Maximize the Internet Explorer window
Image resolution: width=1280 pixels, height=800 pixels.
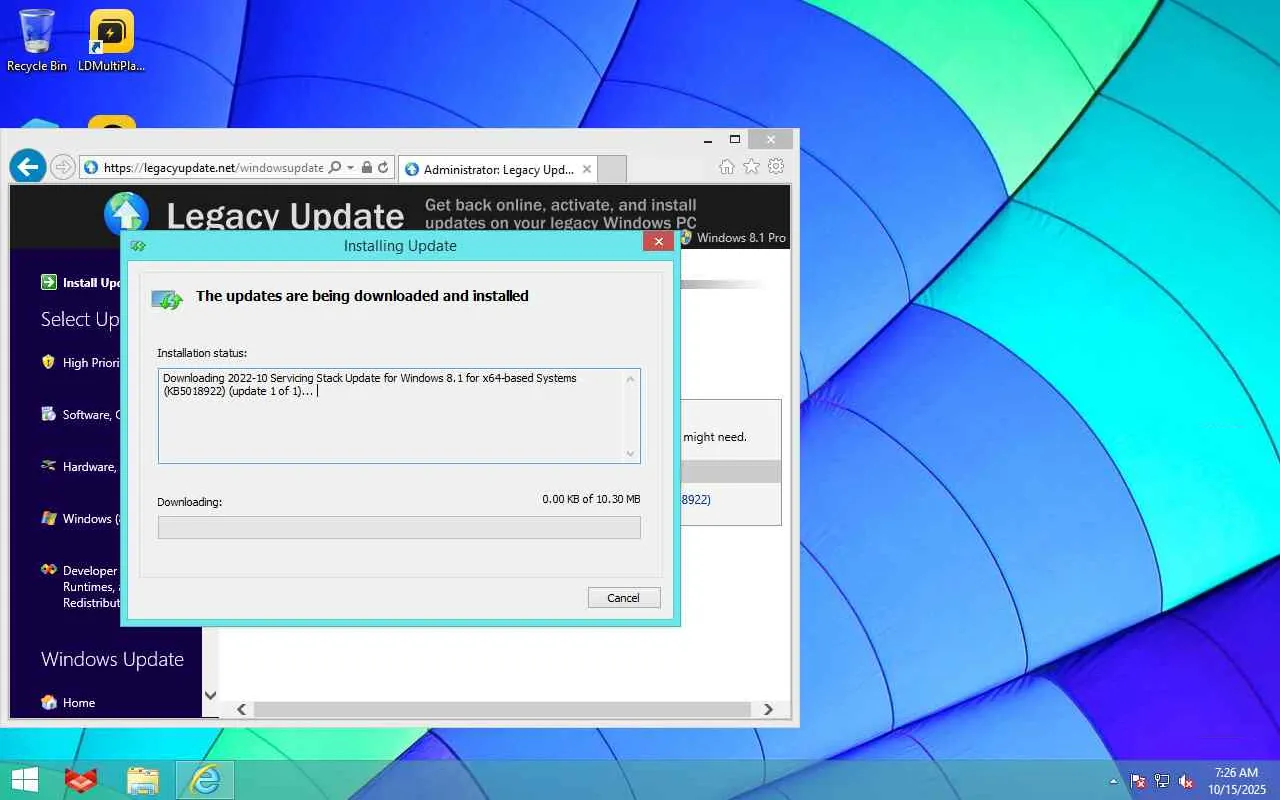point(735,139)
